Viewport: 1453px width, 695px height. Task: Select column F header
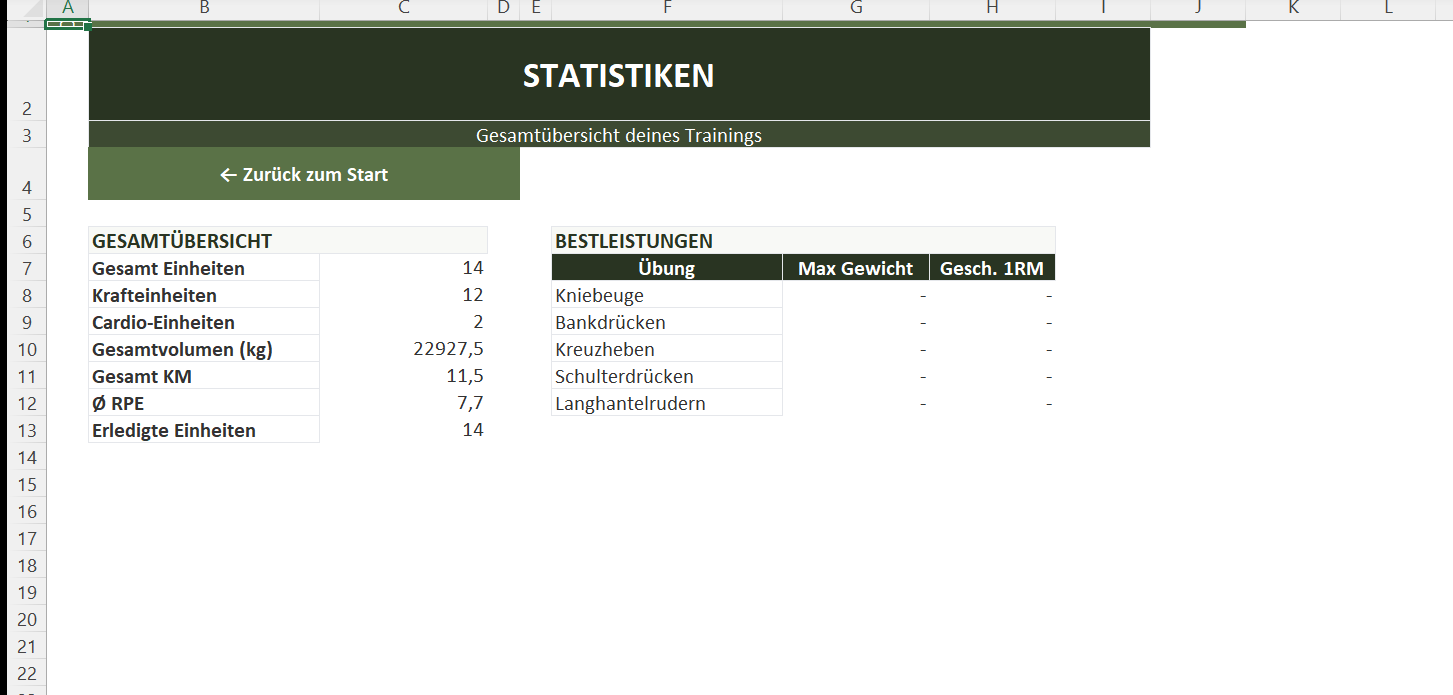(666, 8)
